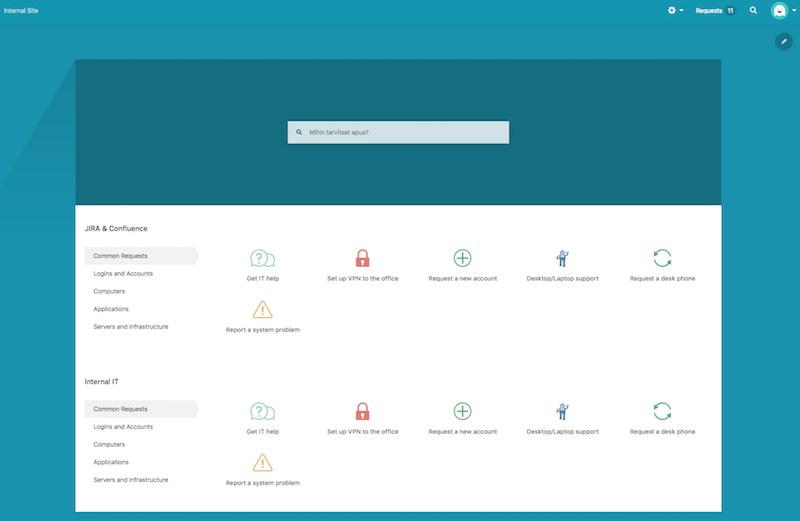Select Servers and Infrastructure under Internal IT
Screen dimensions: 800x521
point(131,480)
